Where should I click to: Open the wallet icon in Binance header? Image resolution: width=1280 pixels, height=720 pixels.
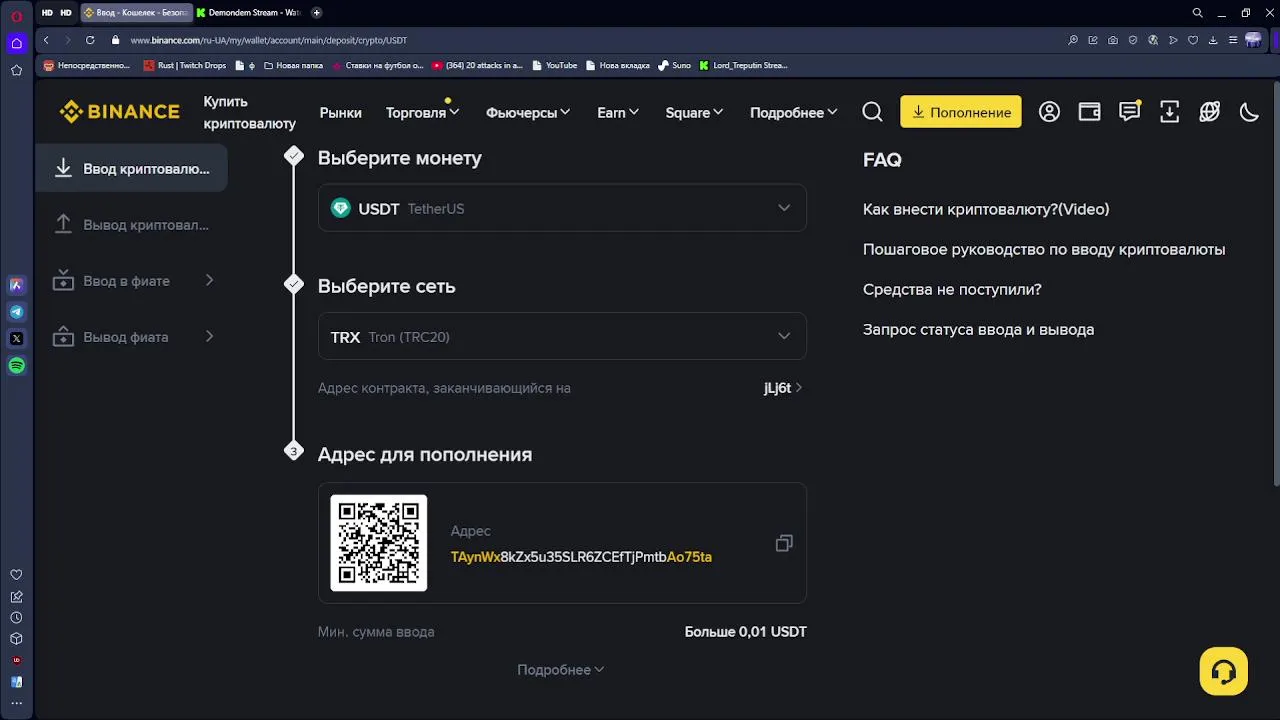coord(1089,112)
